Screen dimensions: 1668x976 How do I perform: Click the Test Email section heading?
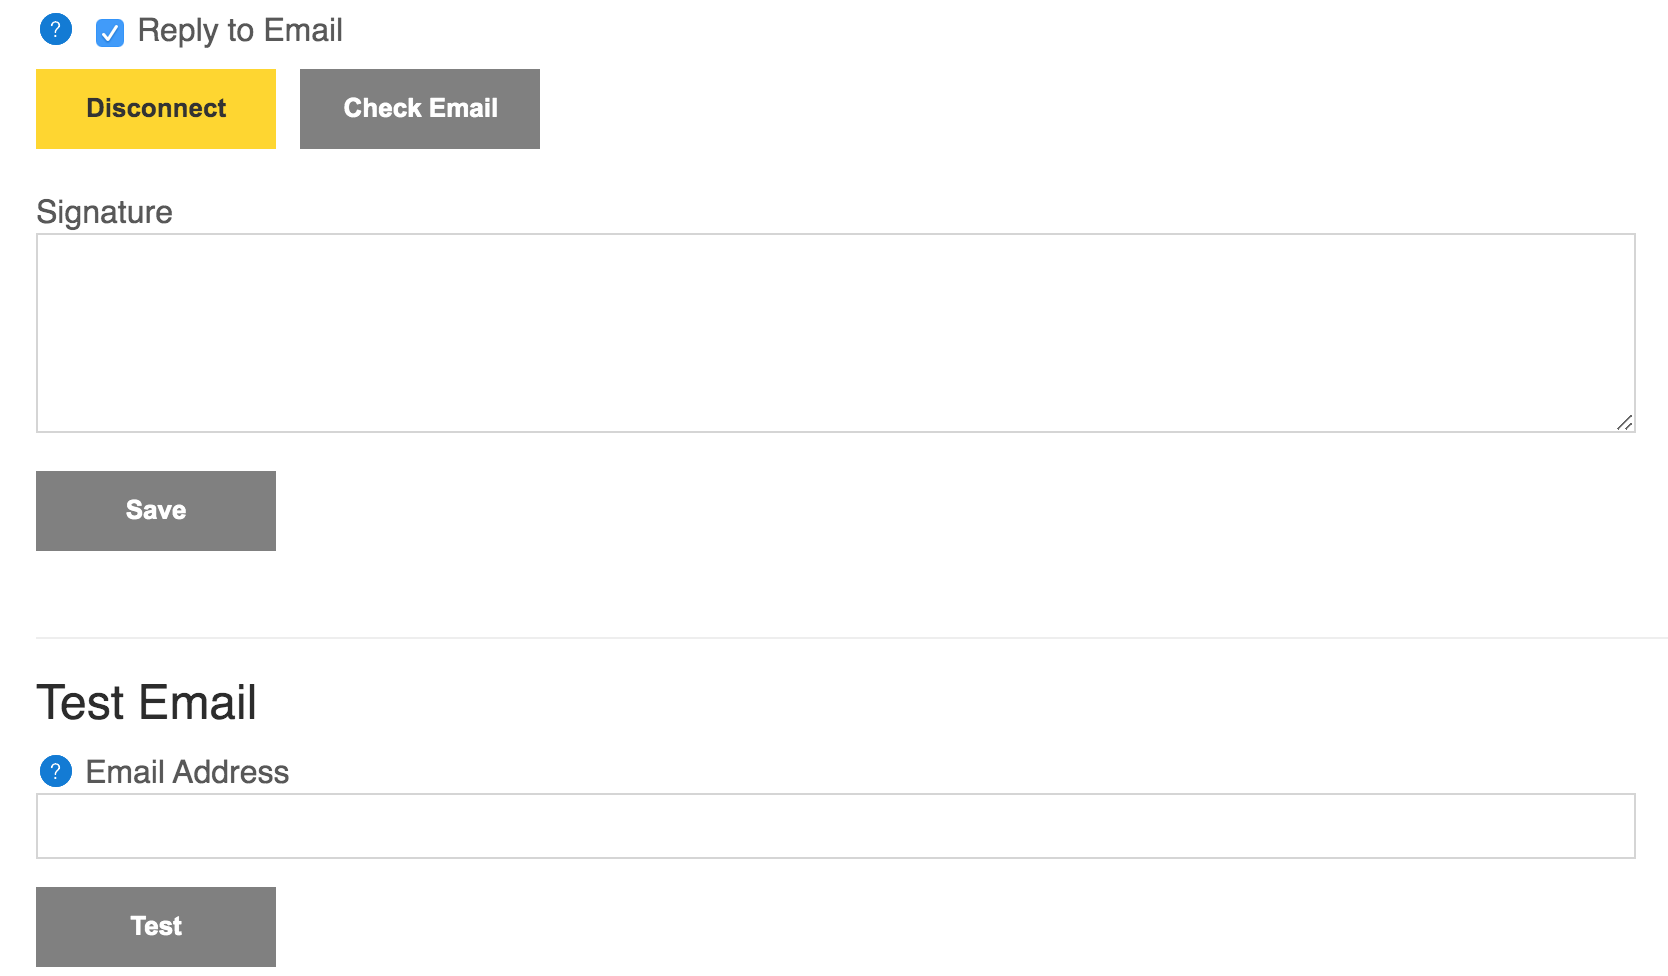147,702
